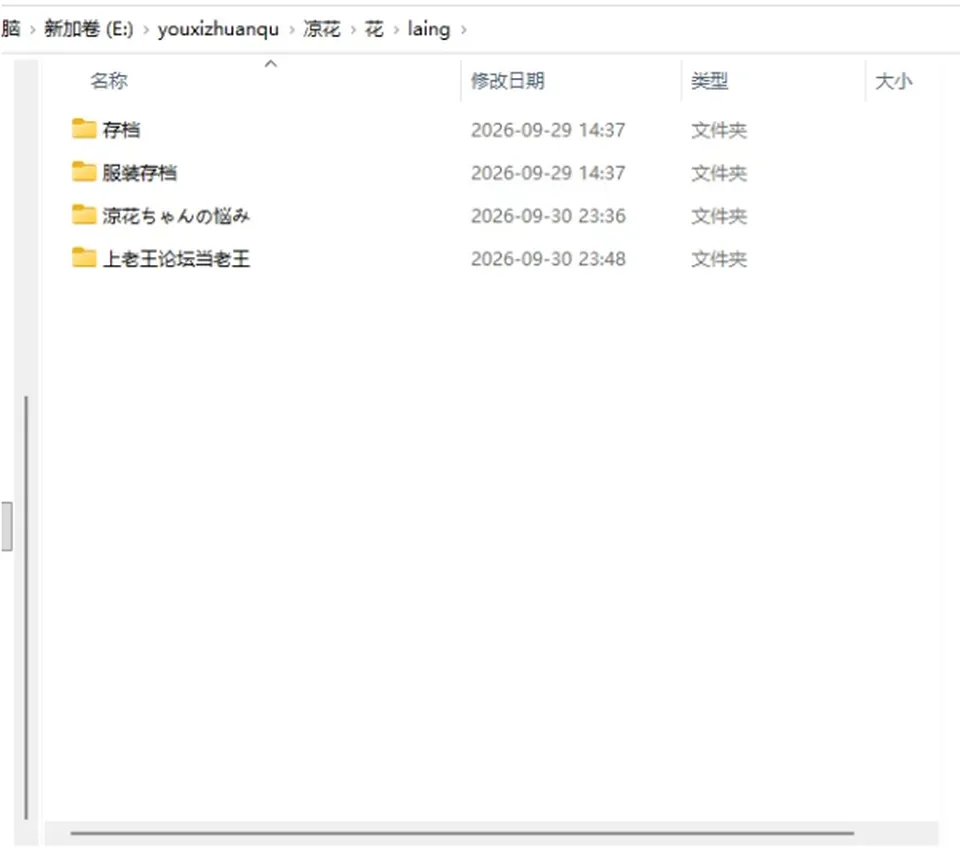The width and height of the screenshot is (960, 855).
Task: Click the horizontal scrollbar at the bottom
Action: (462, 833)
